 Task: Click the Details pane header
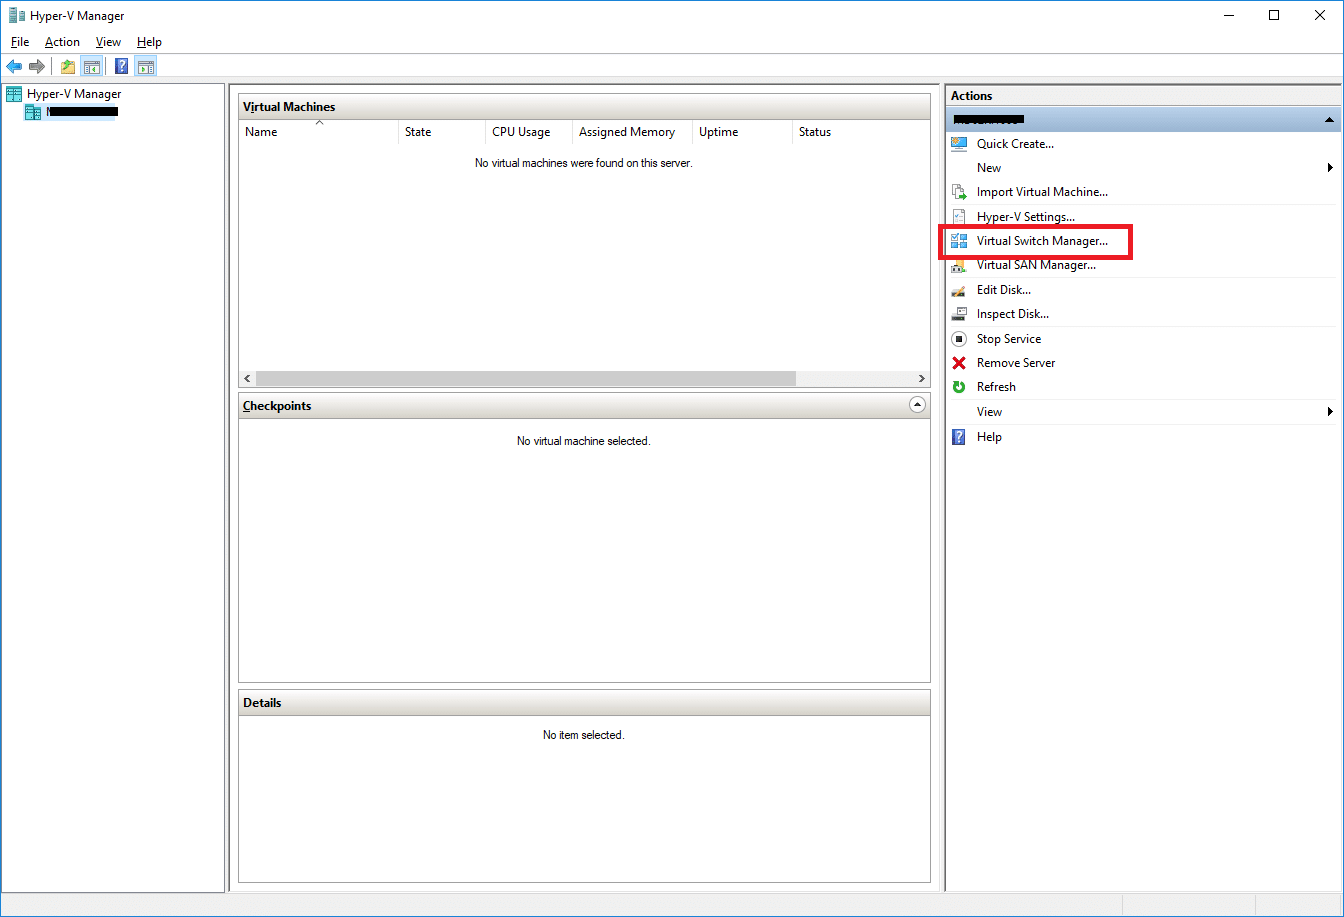(584, 703)
